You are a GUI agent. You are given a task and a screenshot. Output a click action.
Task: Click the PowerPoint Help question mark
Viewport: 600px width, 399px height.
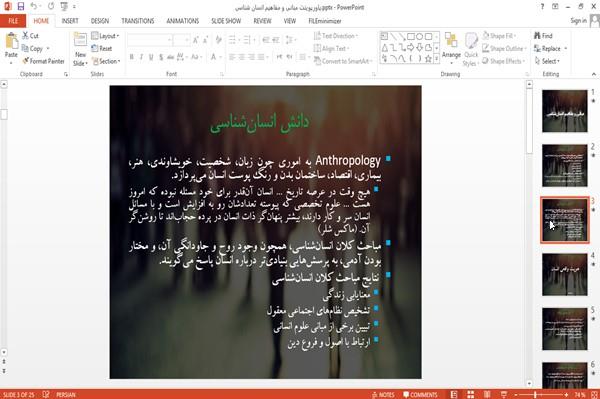[542, 7]
